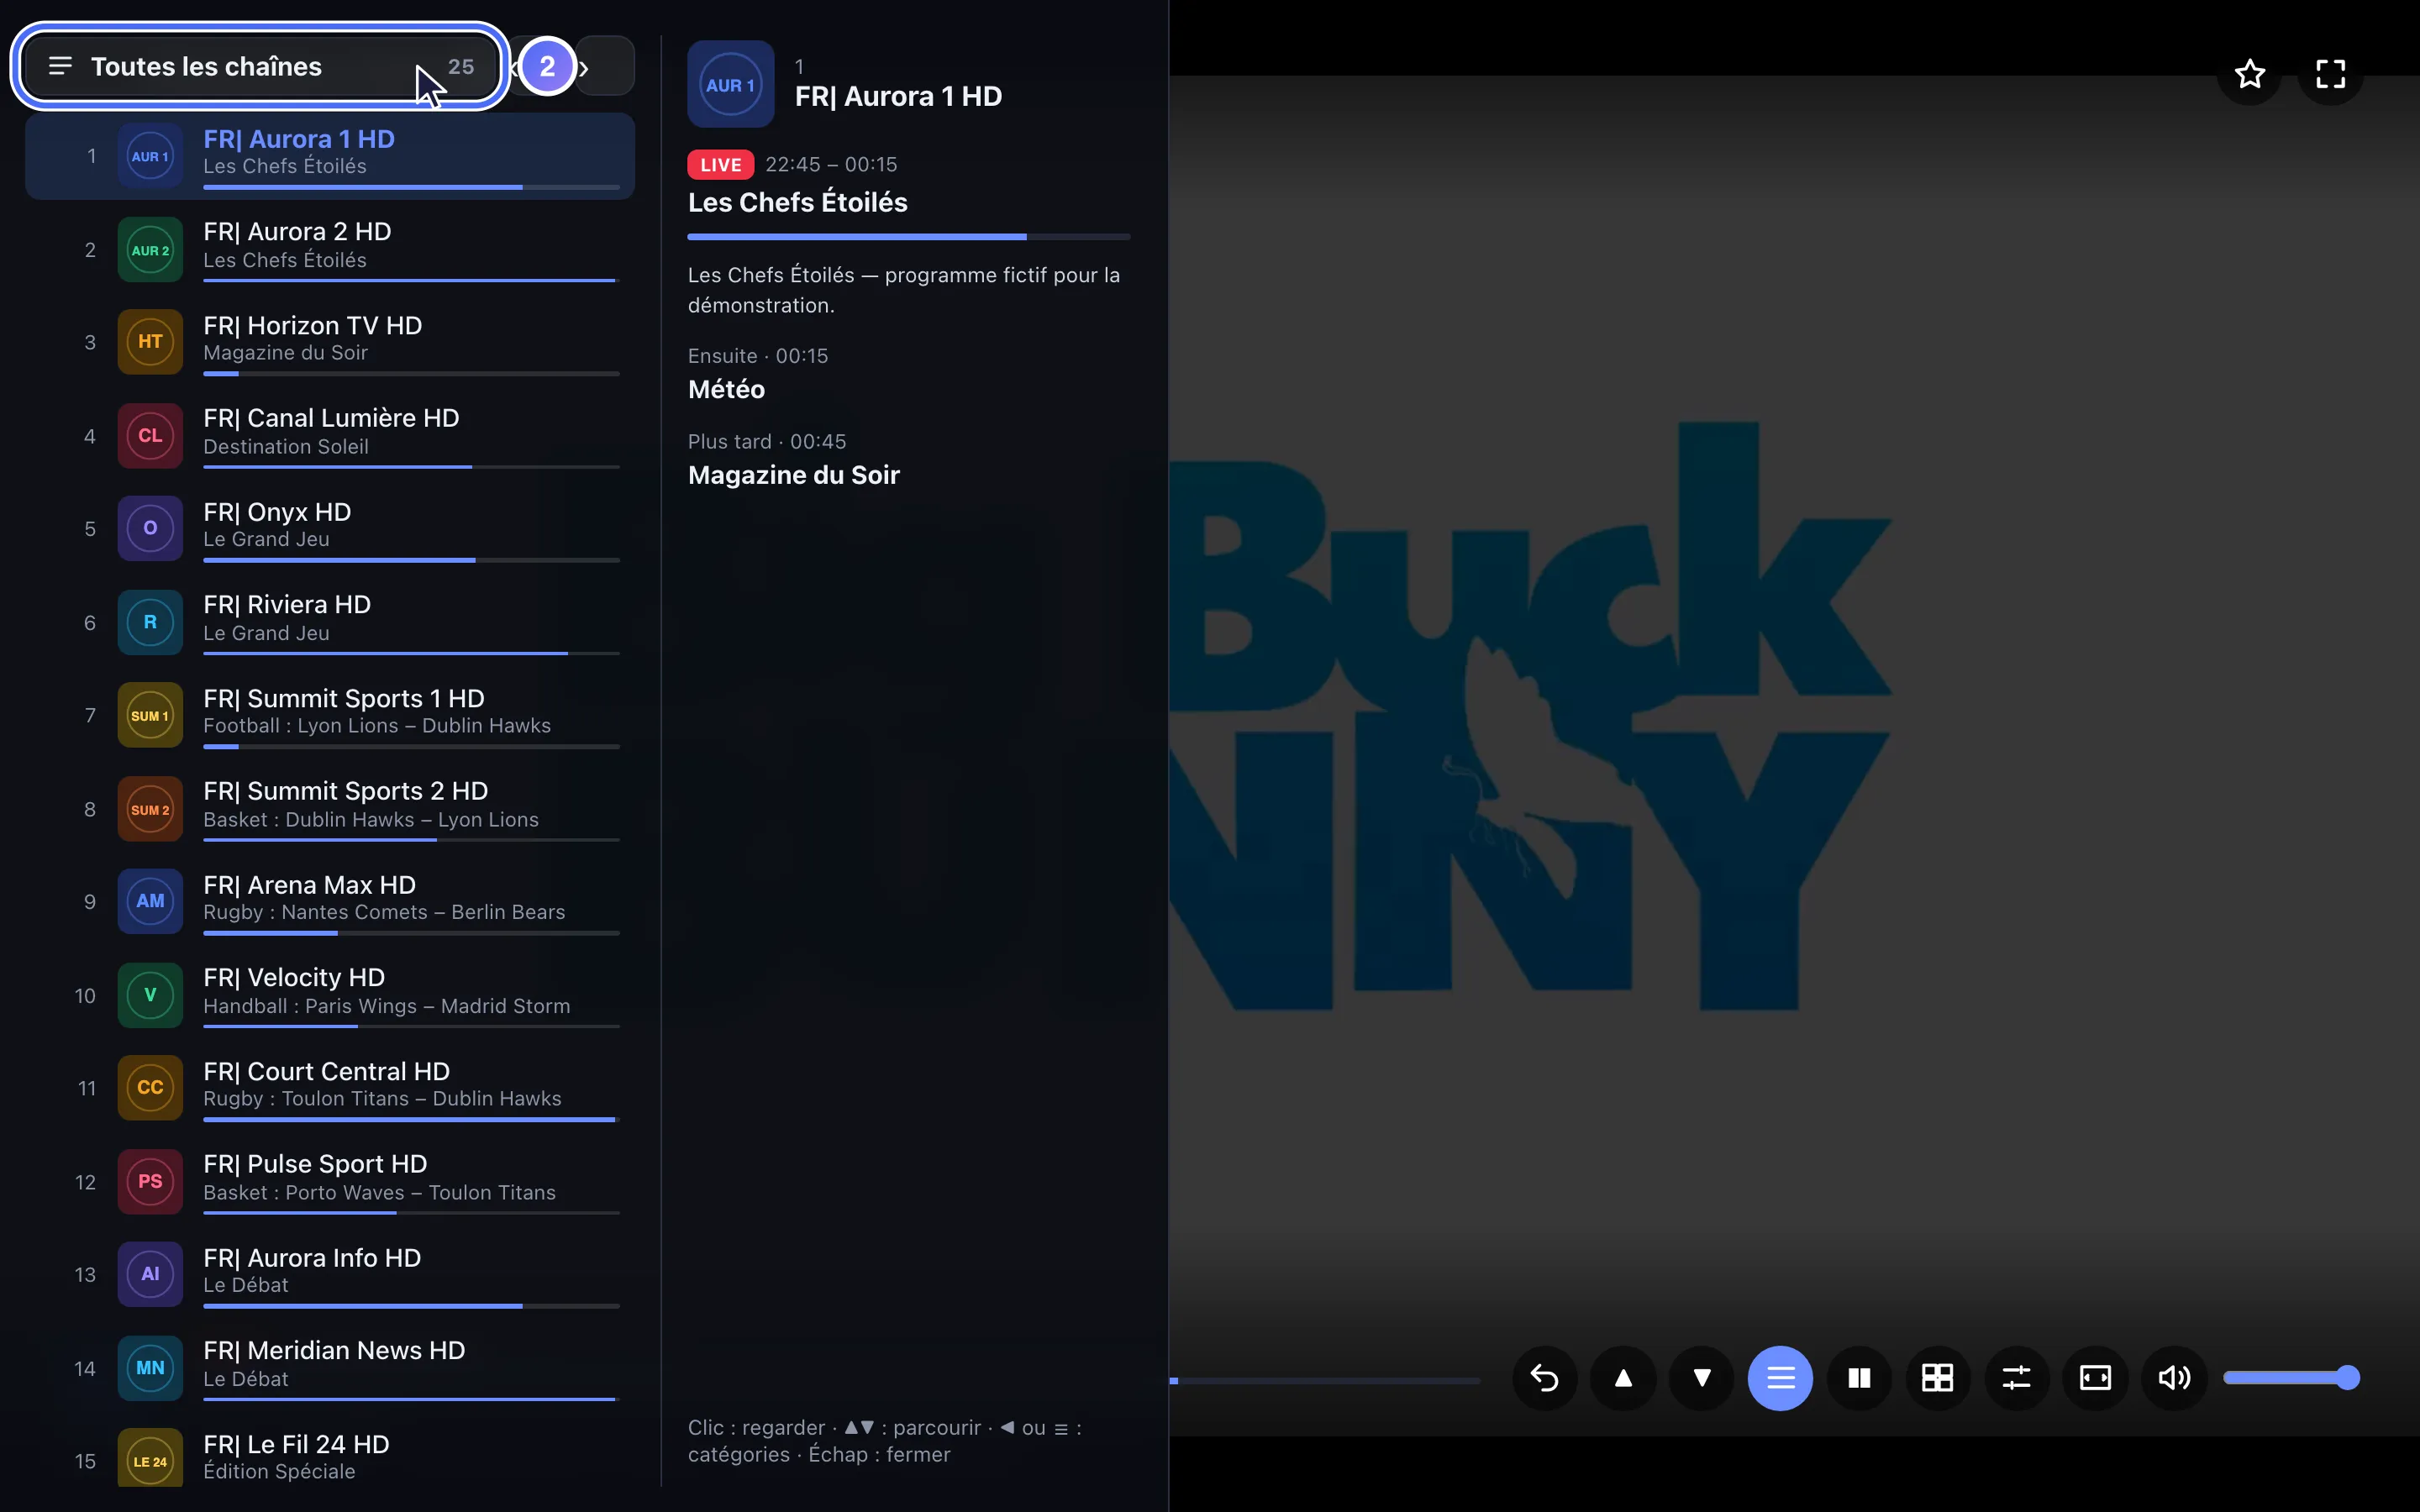Click "Le Grand Jeu" under FR| Riviera HD
The image size is (2420, 1512).
266,633
